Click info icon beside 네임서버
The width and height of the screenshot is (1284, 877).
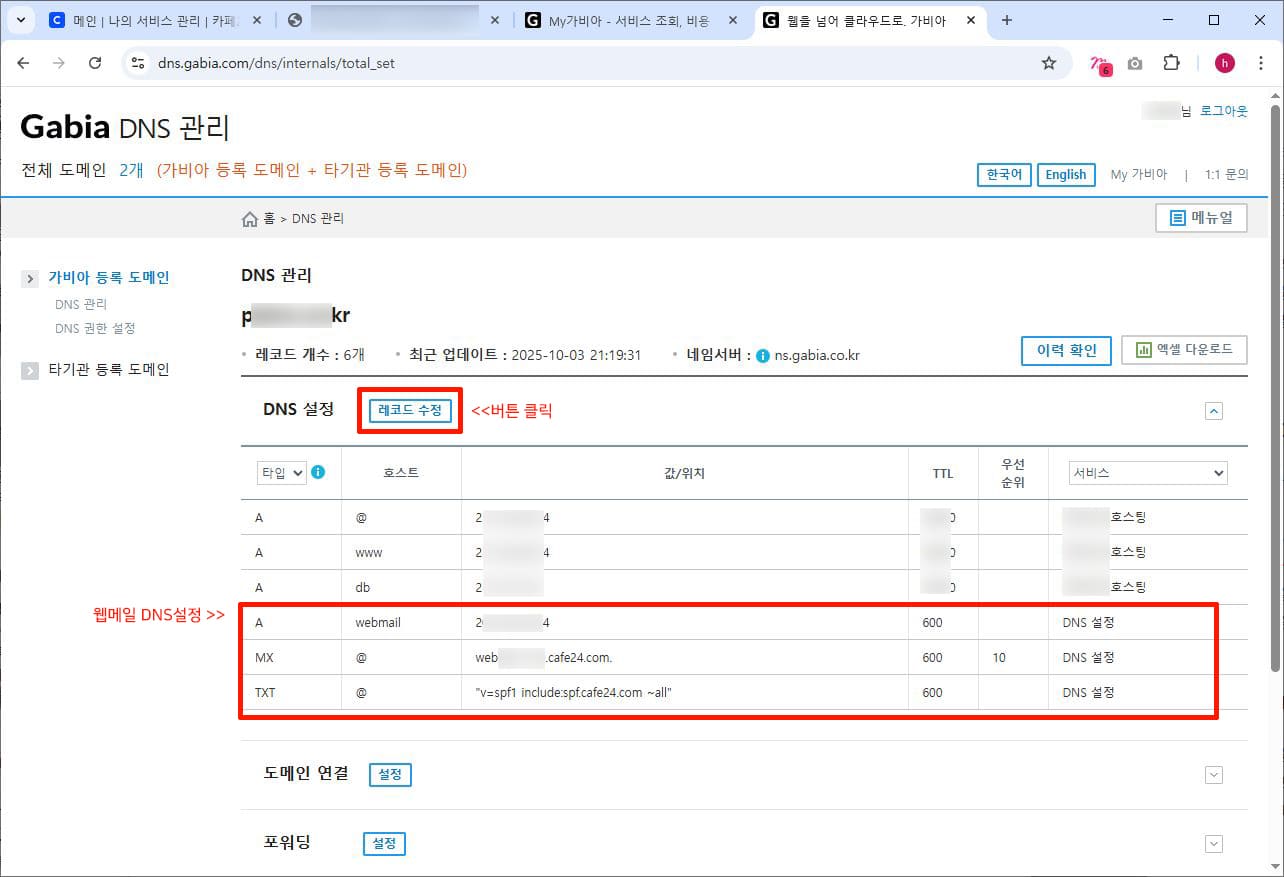(x=763, y=355)
